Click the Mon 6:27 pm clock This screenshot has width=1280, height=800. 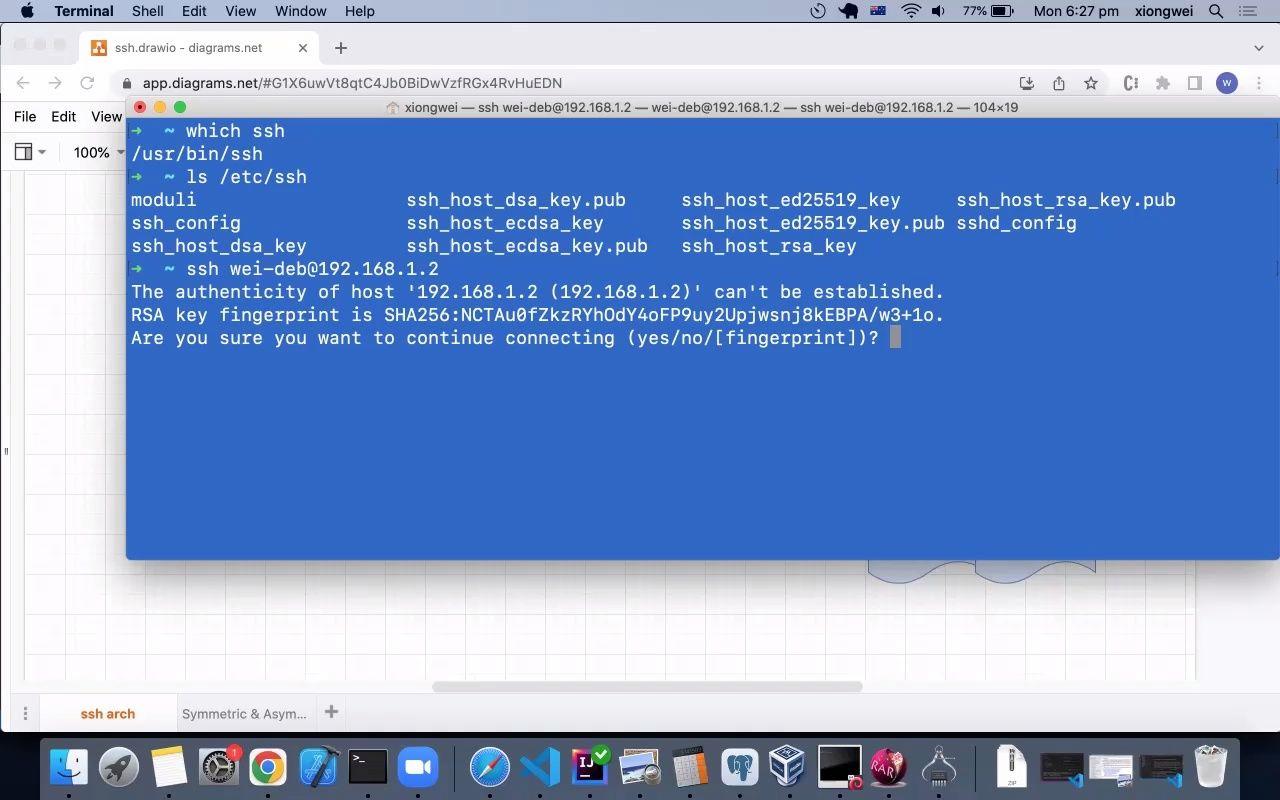point(1076,11)
